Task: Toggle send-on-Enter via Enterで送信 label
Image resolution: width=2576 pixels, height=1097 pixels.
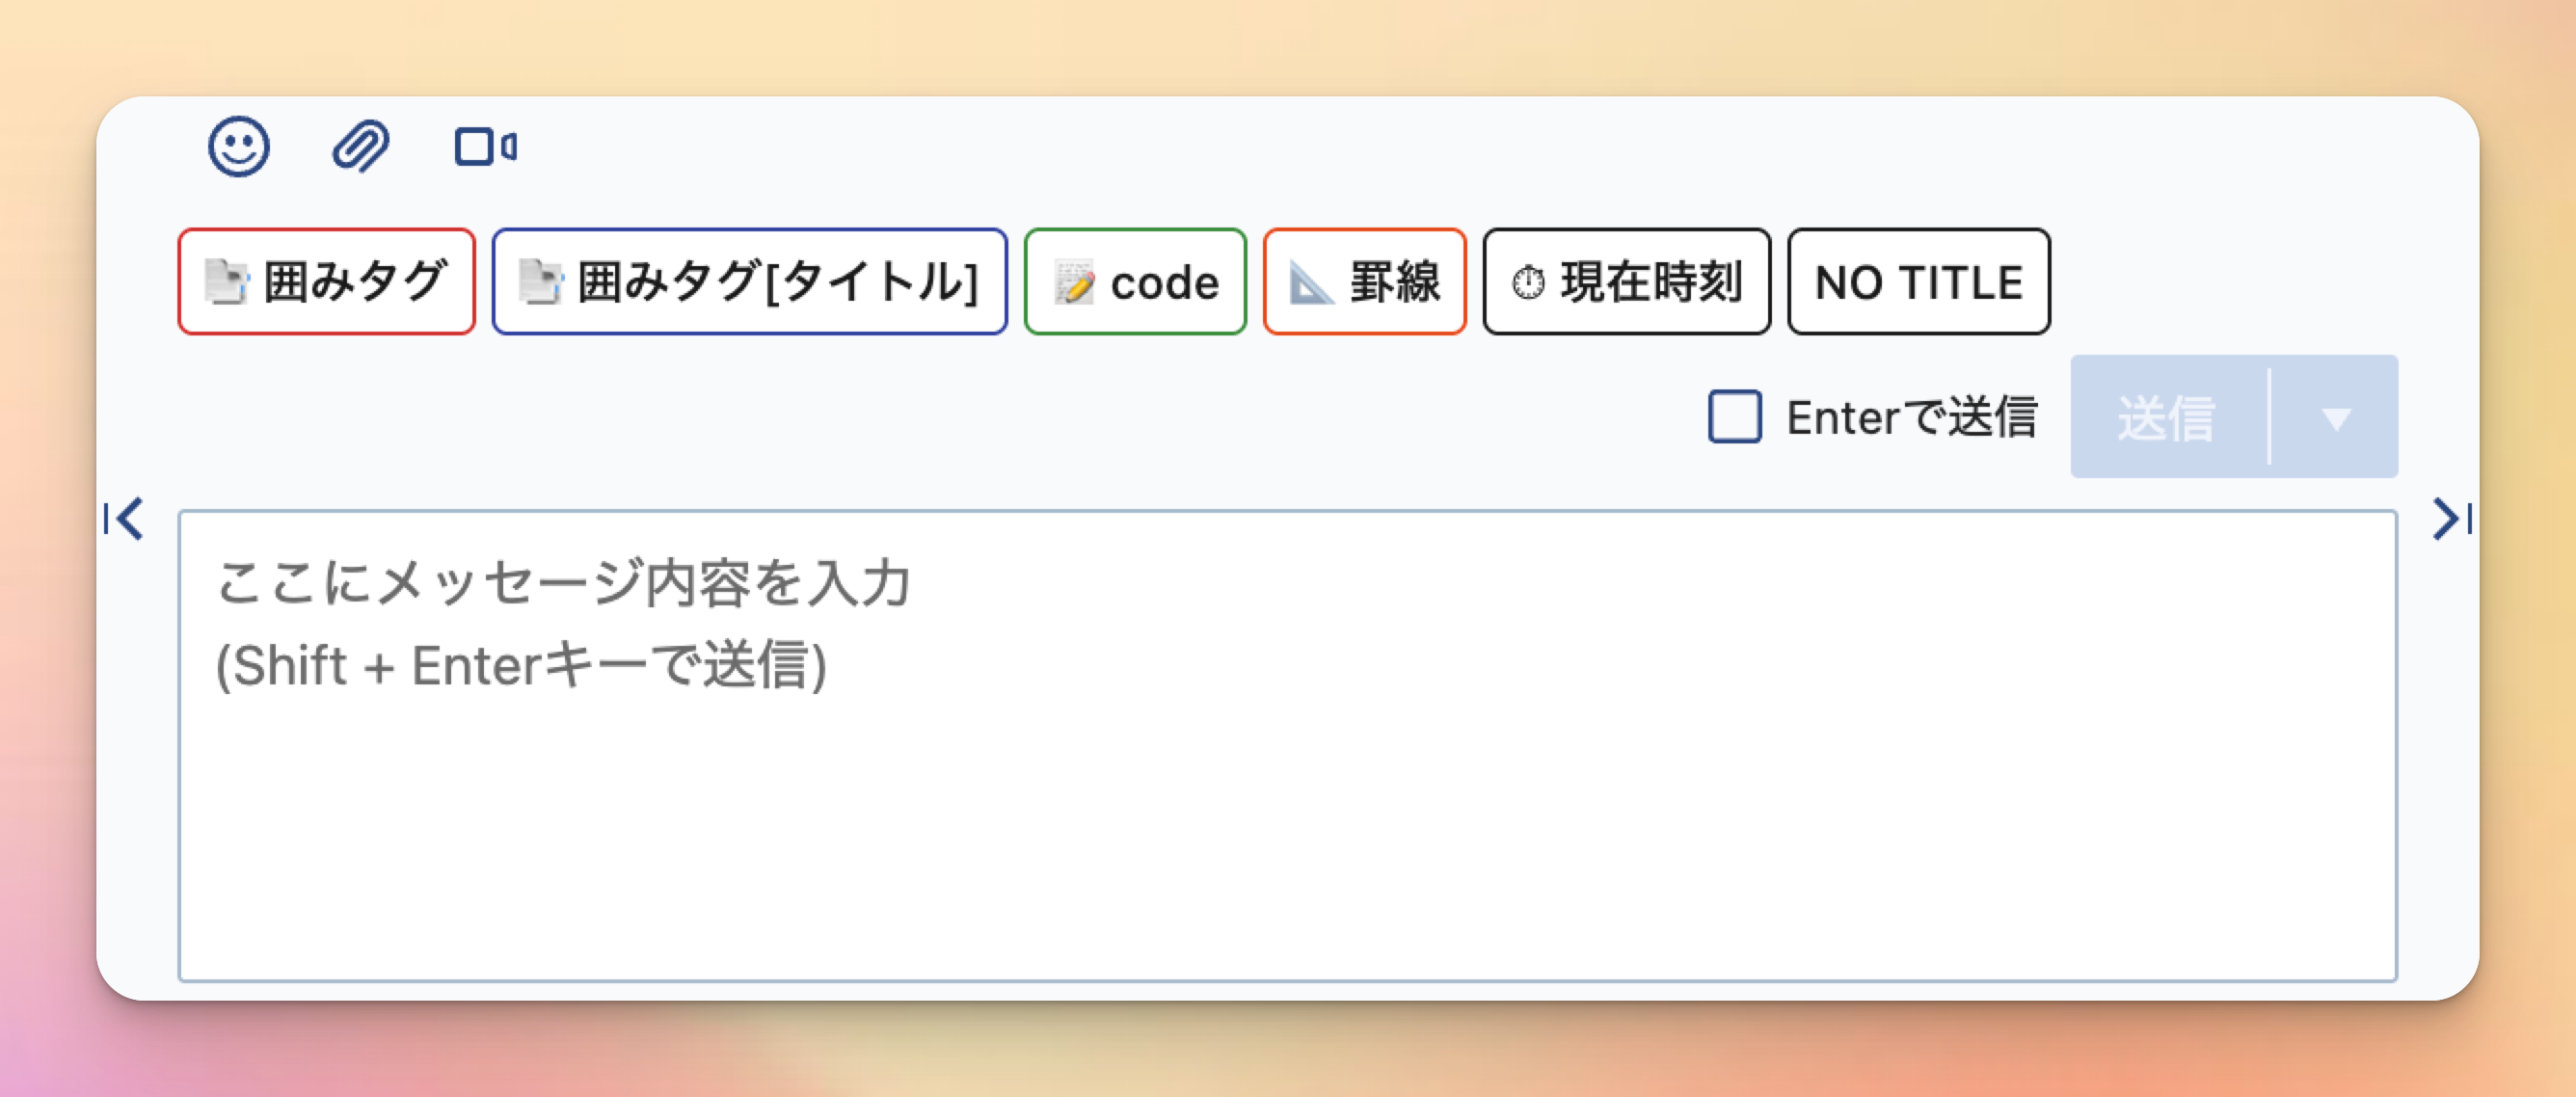Action: point(1912,417)
